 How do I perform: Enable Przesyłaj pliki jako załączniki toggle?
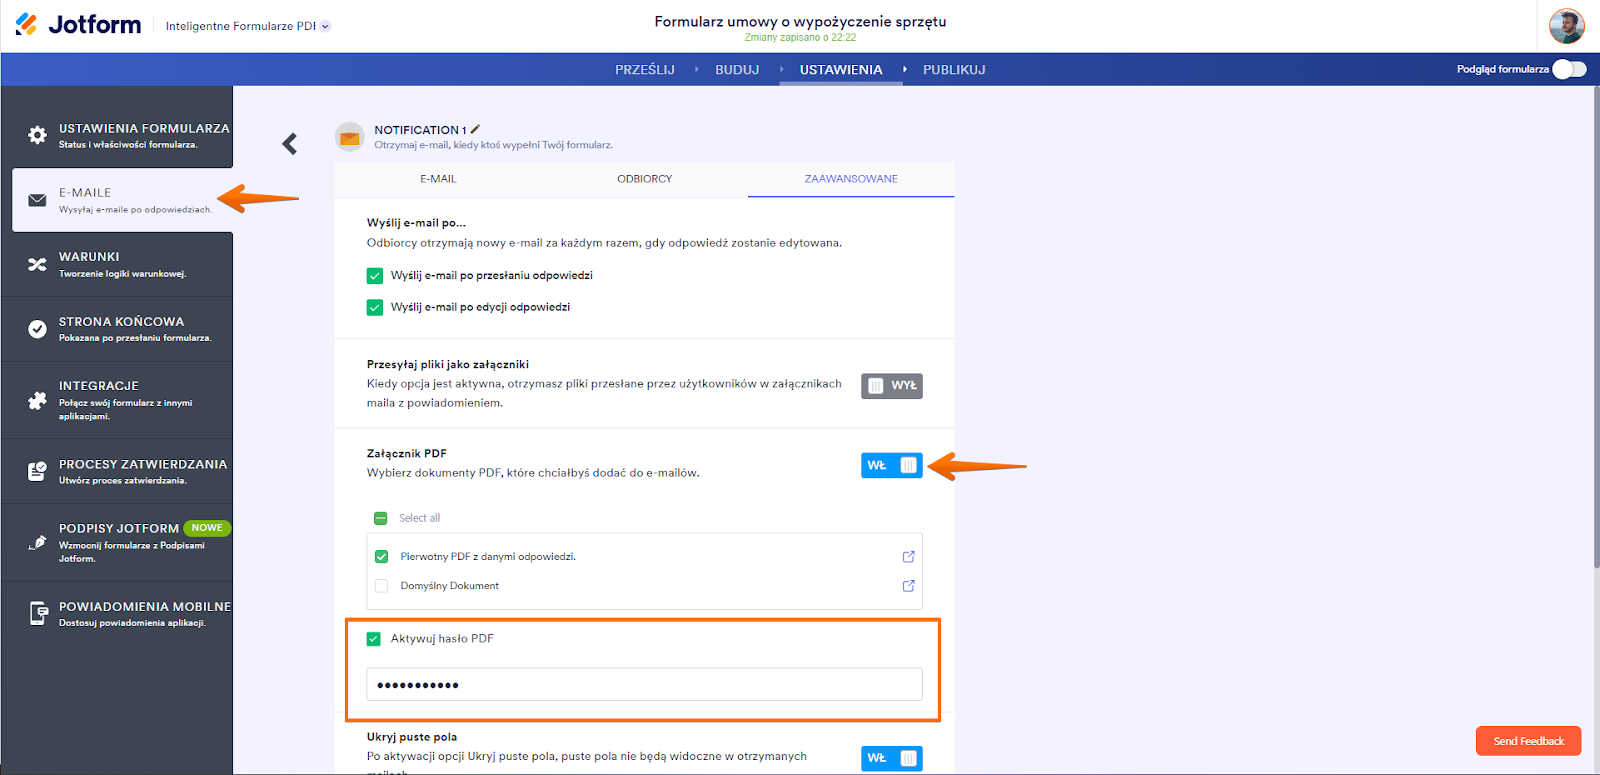[x=891, y=386]
